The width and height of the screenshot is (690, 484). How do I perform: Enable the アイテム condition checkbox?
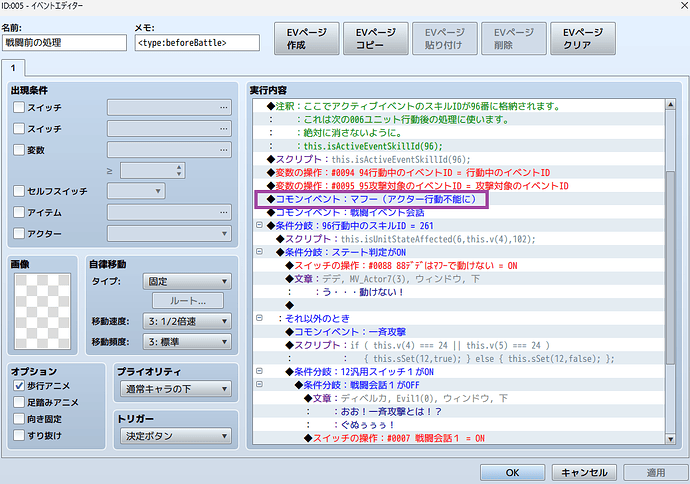point(19,212)
